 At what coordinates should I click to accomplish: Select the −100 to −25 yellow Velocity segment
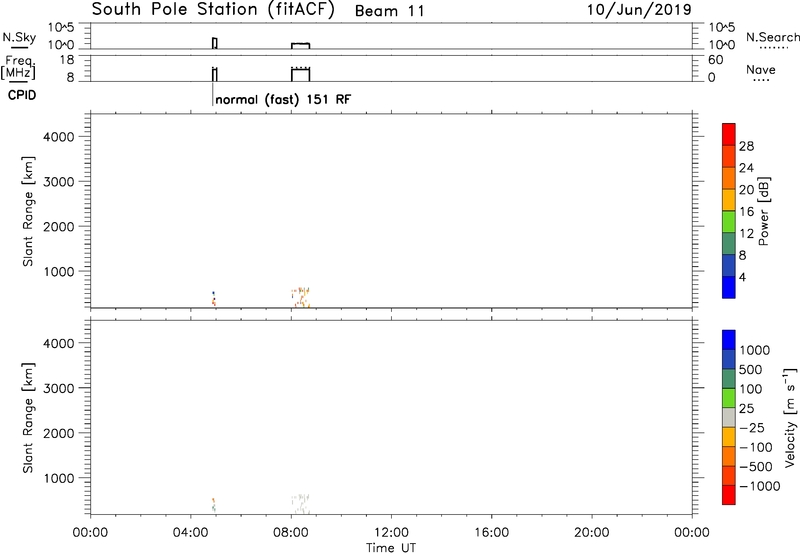(729, 437)
